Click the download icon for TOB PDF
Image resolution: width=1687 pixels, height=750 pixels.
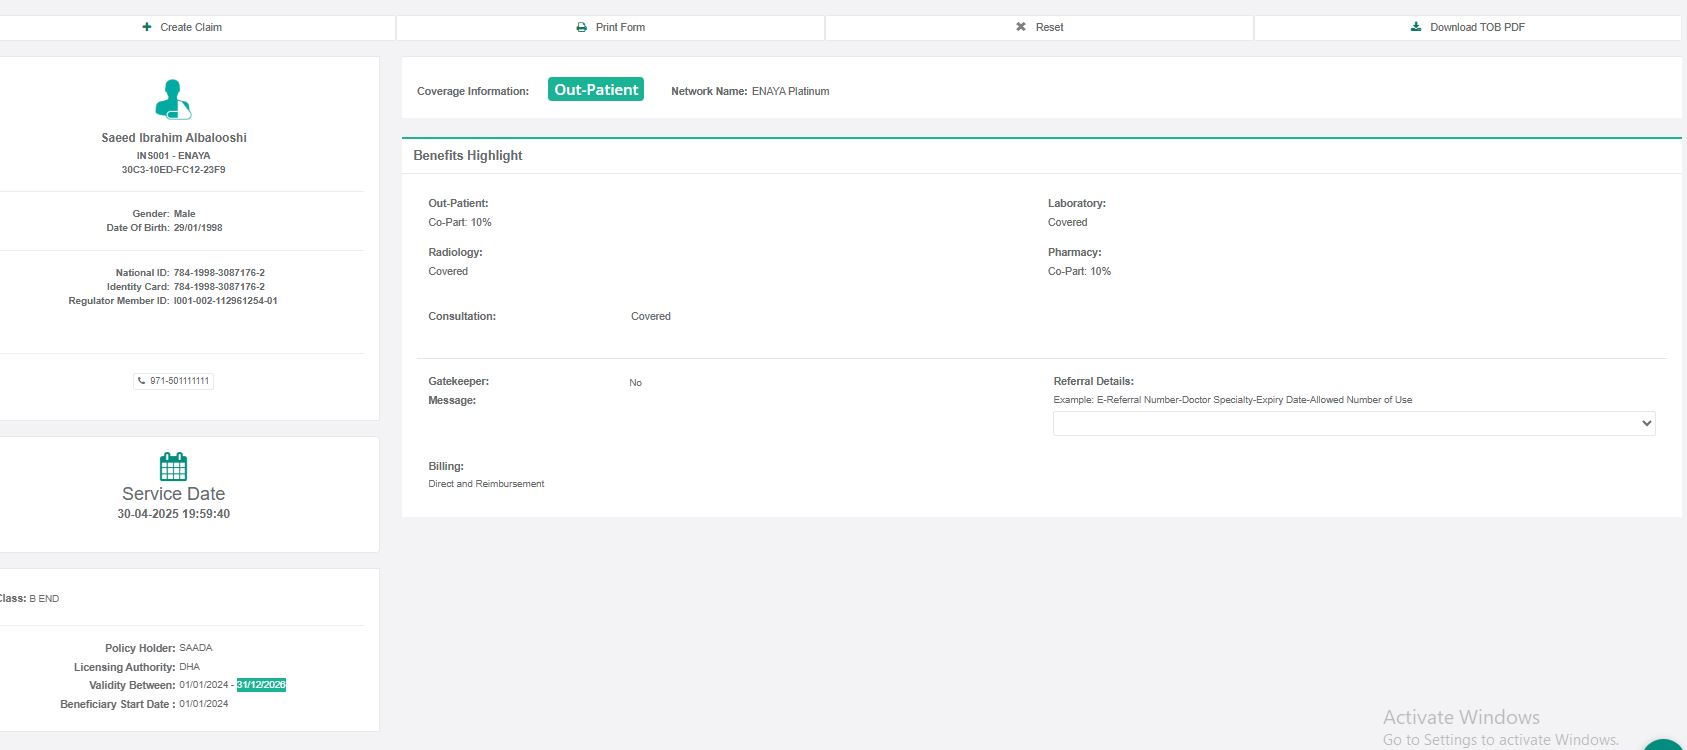pos(1416,27)
